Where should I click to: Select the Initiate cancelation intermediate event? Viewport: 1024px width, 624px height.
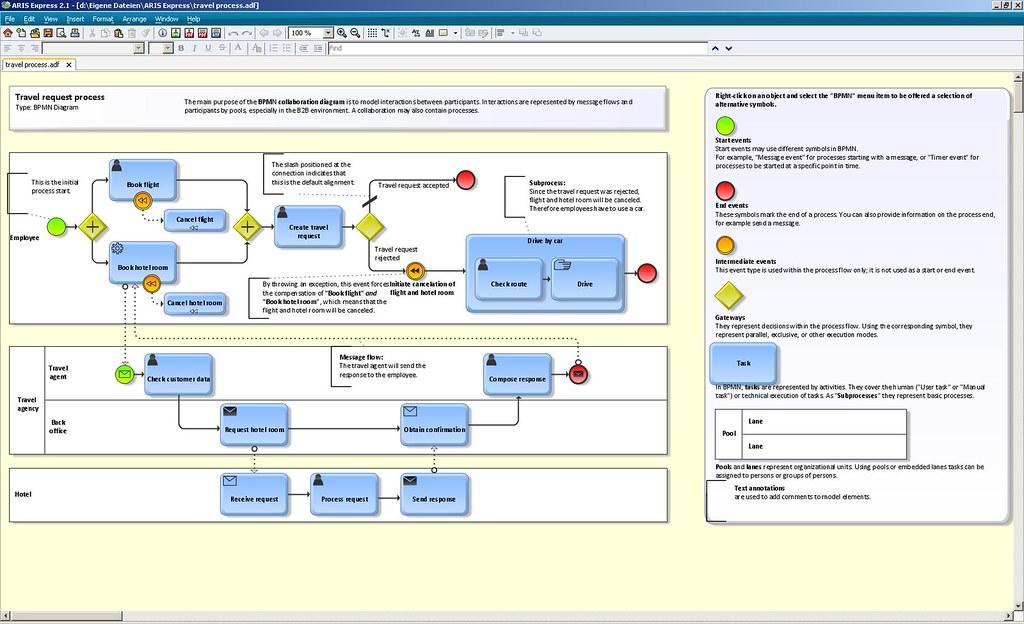click(415, 270)
